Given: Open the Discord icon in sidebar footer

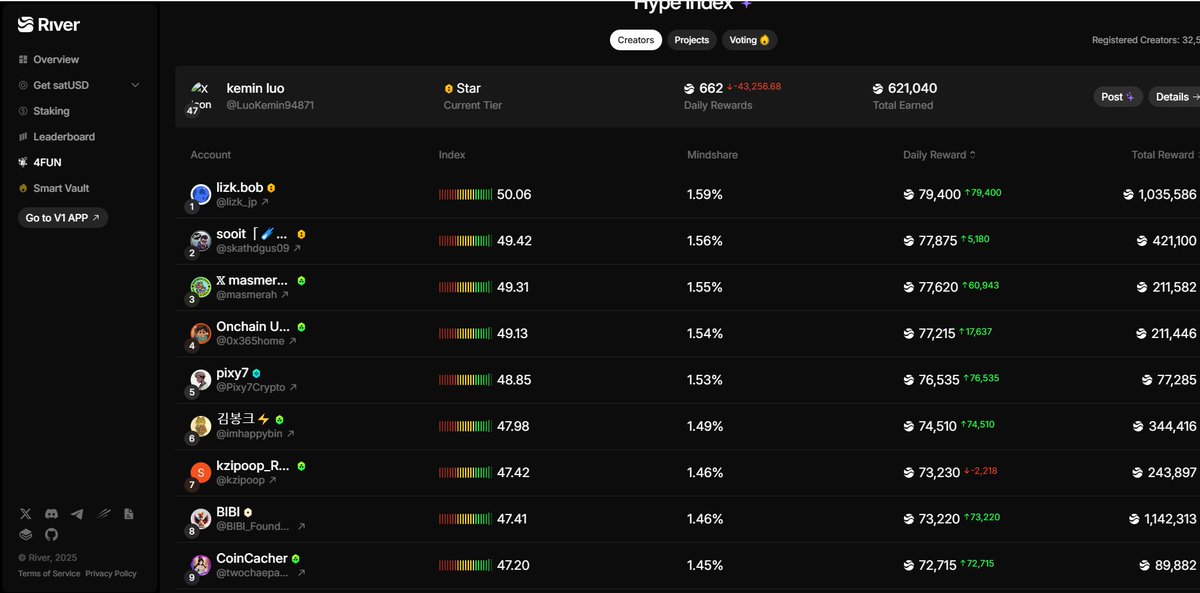Looking at the screenshot, I should point(52,514).
